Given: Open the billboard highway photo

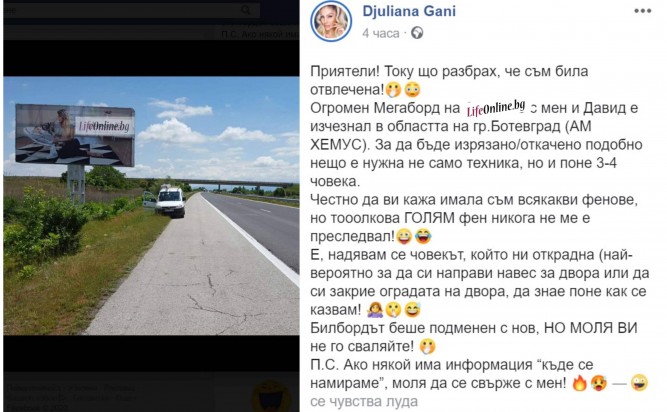Looking at the screenshot, I should click(151, 206).
